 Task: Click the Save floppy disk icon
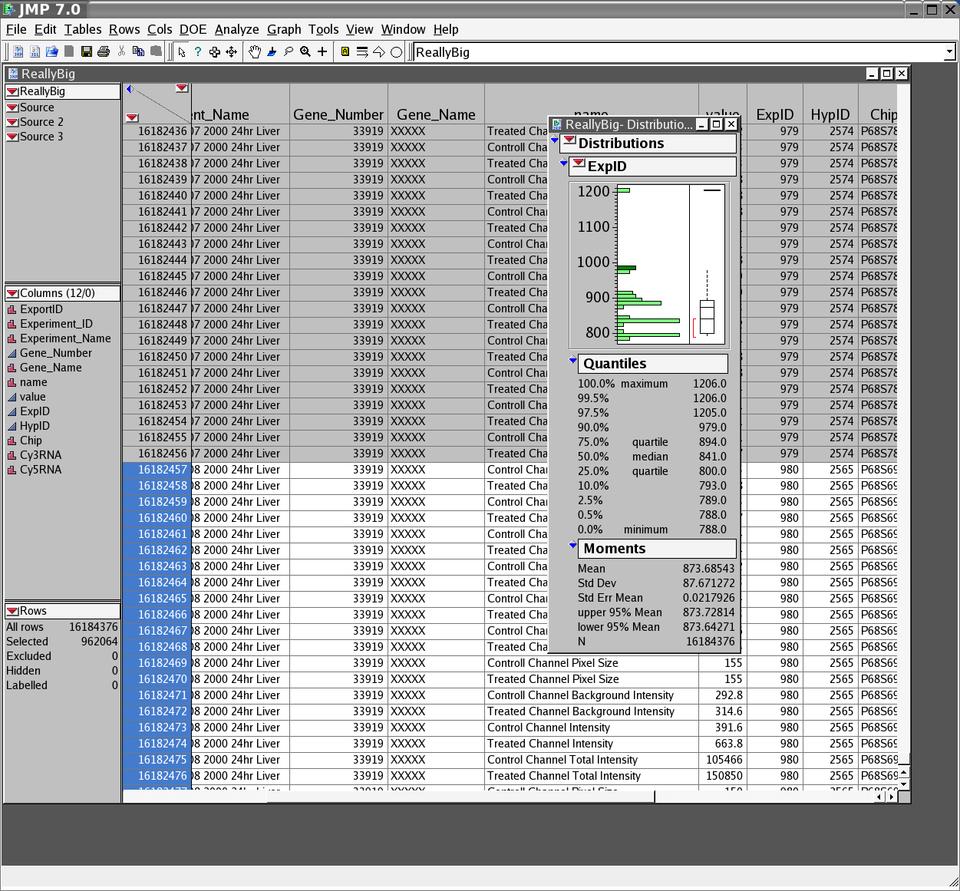click(x=86, y=52)
